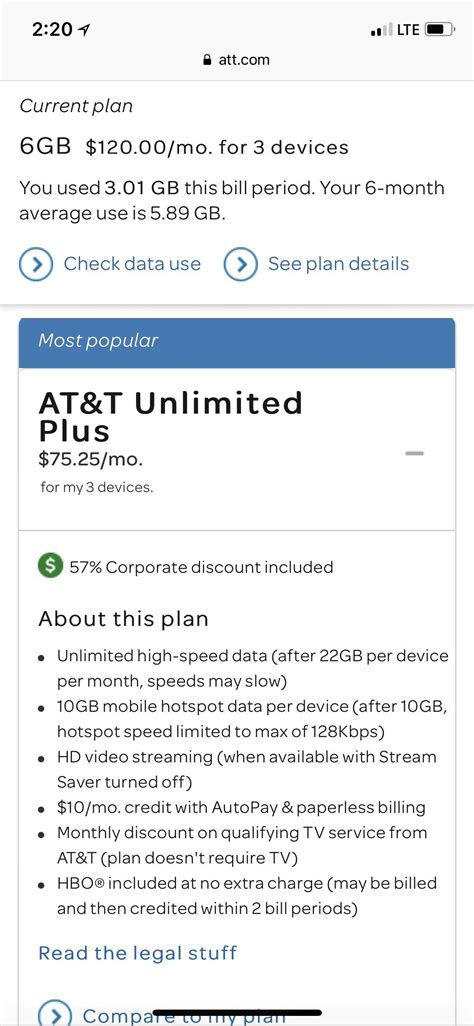This screenshot has height=1026, width=474.
Task: Tap the lock icon beside att.com
Action: point(208,60)
